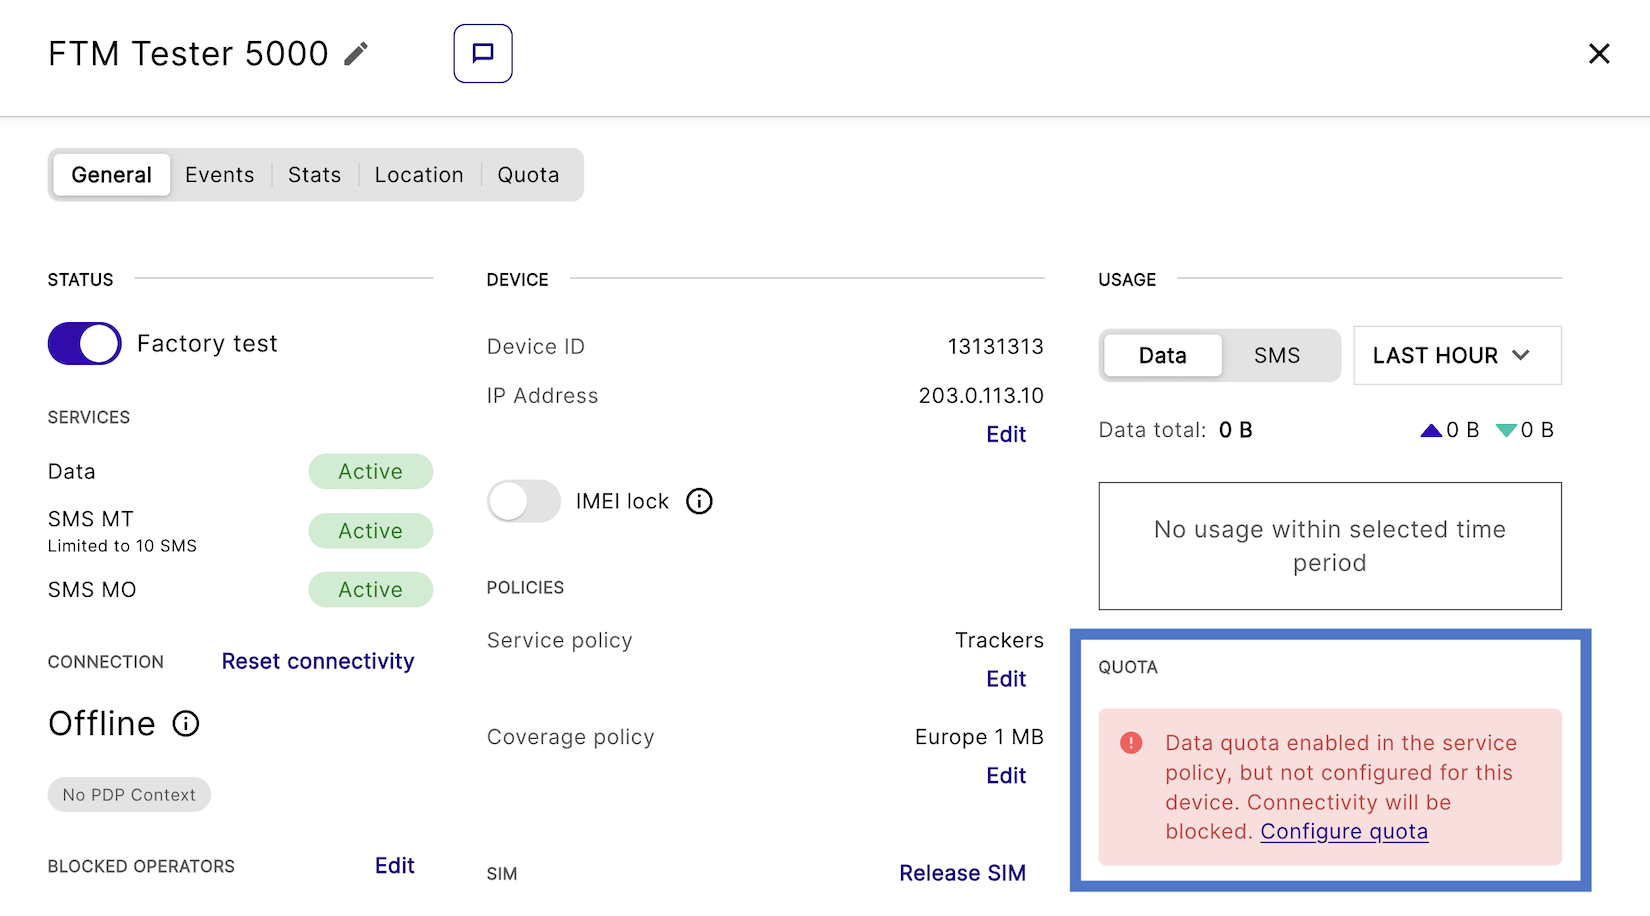Screen dimensions: 1650x916
Task: Open the comment message icon button
Action: point(483,54)
